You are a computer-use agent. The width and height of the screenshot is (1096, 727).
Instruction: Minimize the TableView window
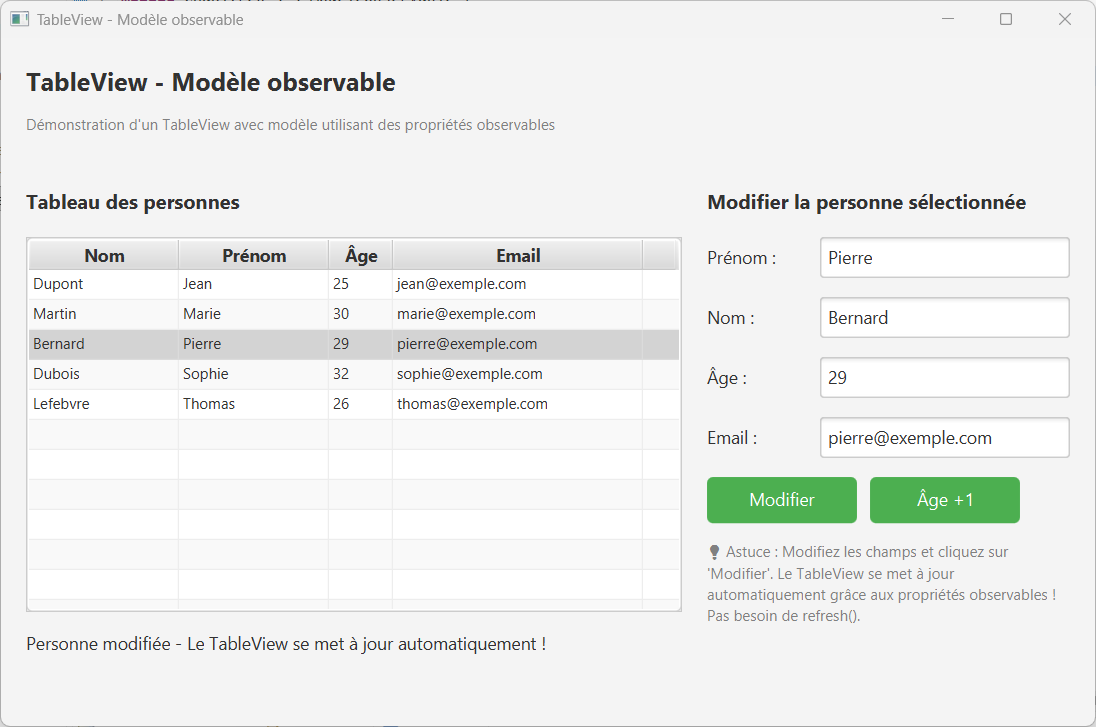(946, 18)
